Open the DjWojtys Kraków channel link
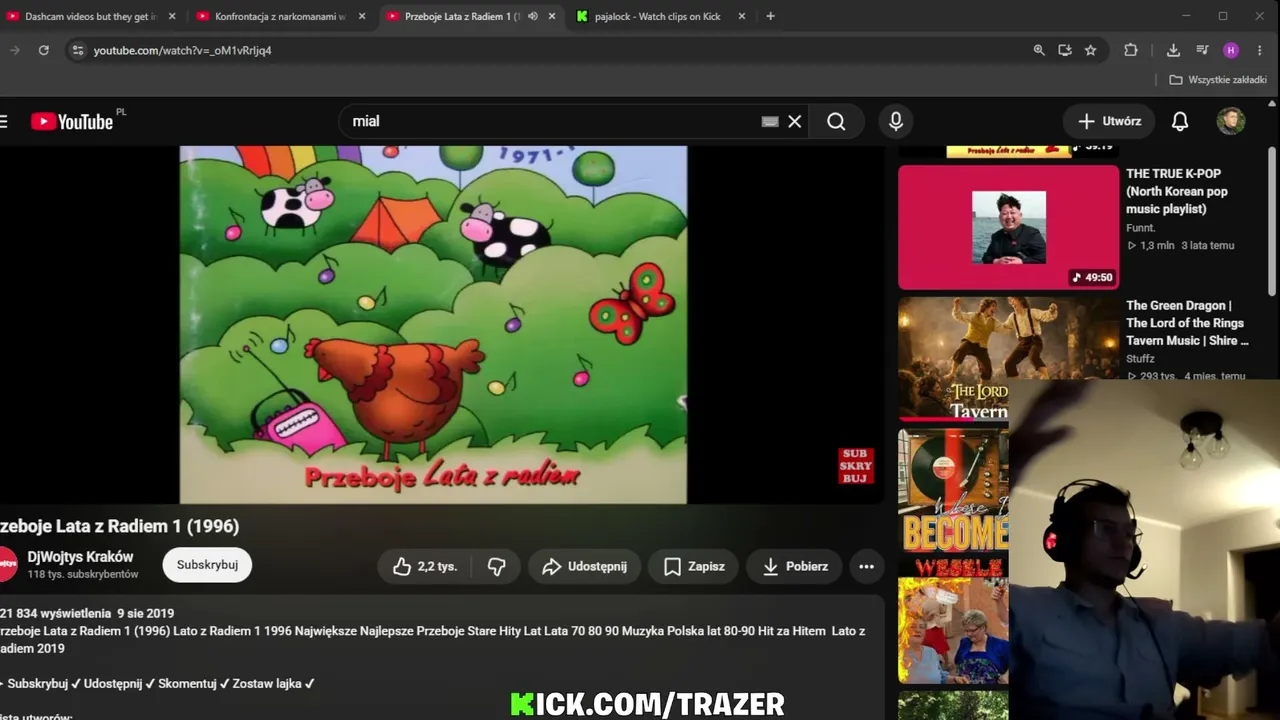The image size is (1280, 720). [80, 557]
